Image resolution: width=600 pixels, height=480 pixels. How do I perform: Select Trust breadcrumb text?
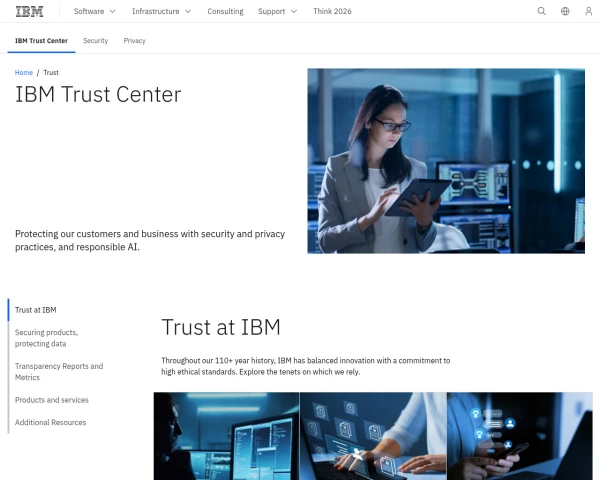pyautogui.click(x=51, y=72)
